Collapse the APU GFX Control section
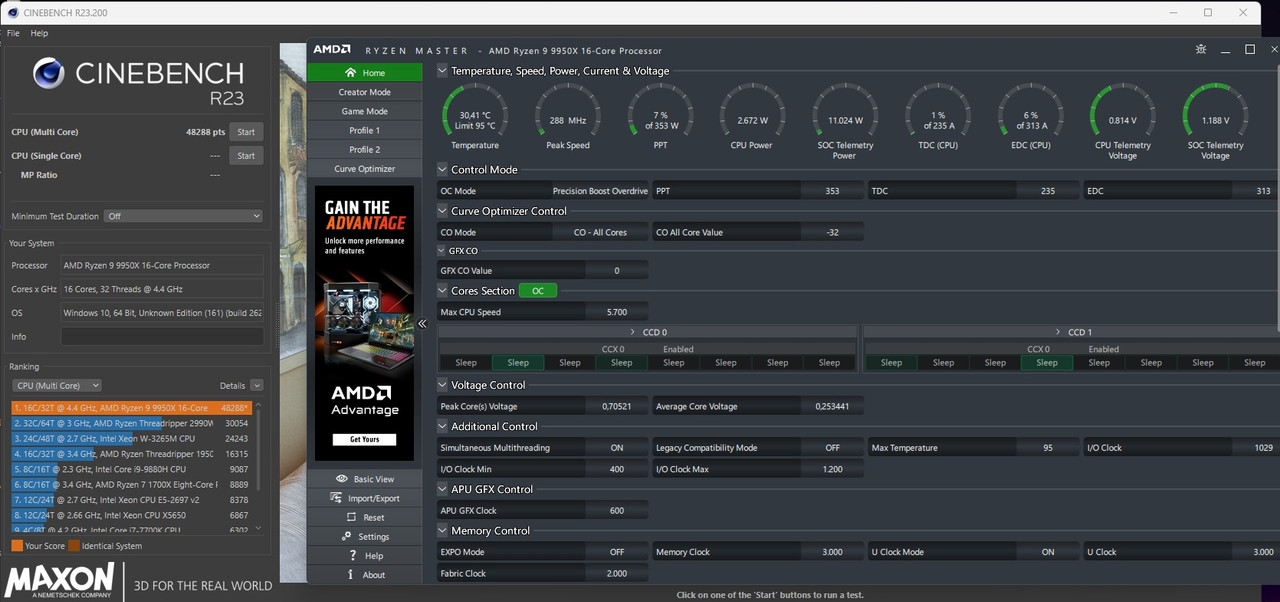 pyautogui.click(x=442, y=489)
